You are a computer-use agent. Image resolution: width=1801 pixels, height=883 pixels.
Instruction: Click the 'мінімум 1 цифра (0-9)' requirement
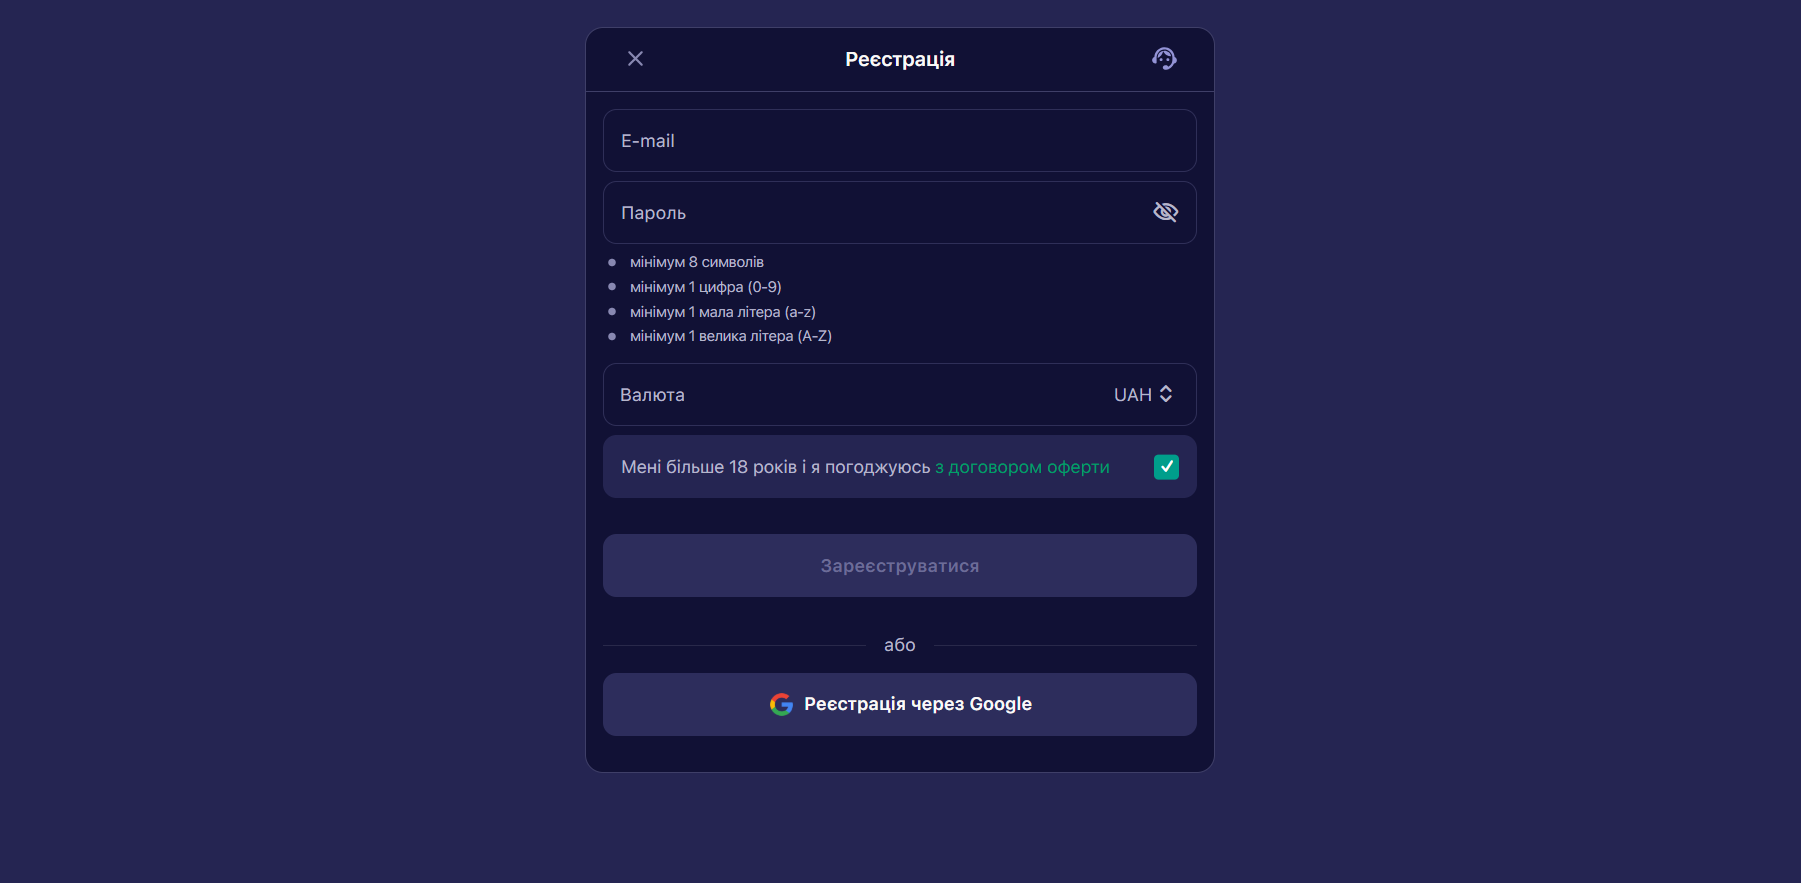pos(706,287)
